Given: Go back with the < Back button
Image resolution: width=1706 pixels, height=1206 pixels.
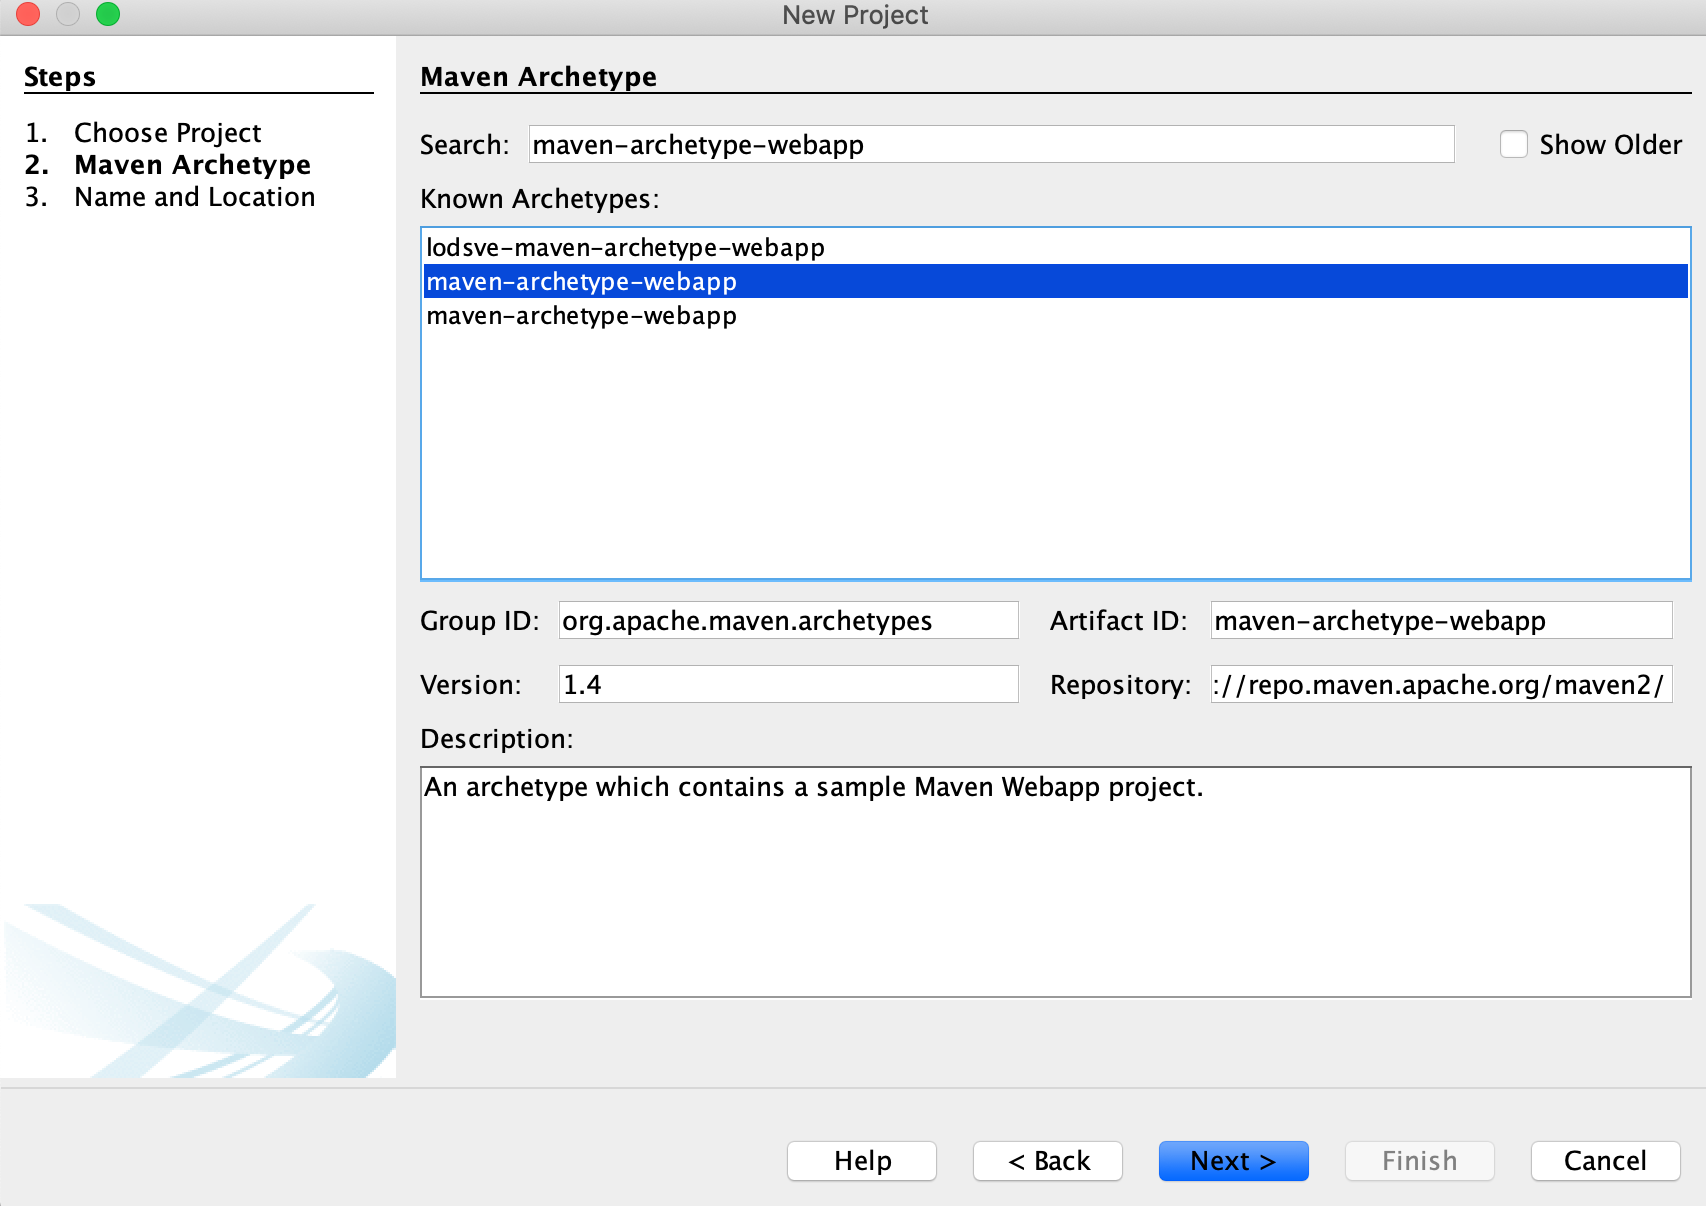Looking at the screenshot, I should (x=1048, y=1161).
